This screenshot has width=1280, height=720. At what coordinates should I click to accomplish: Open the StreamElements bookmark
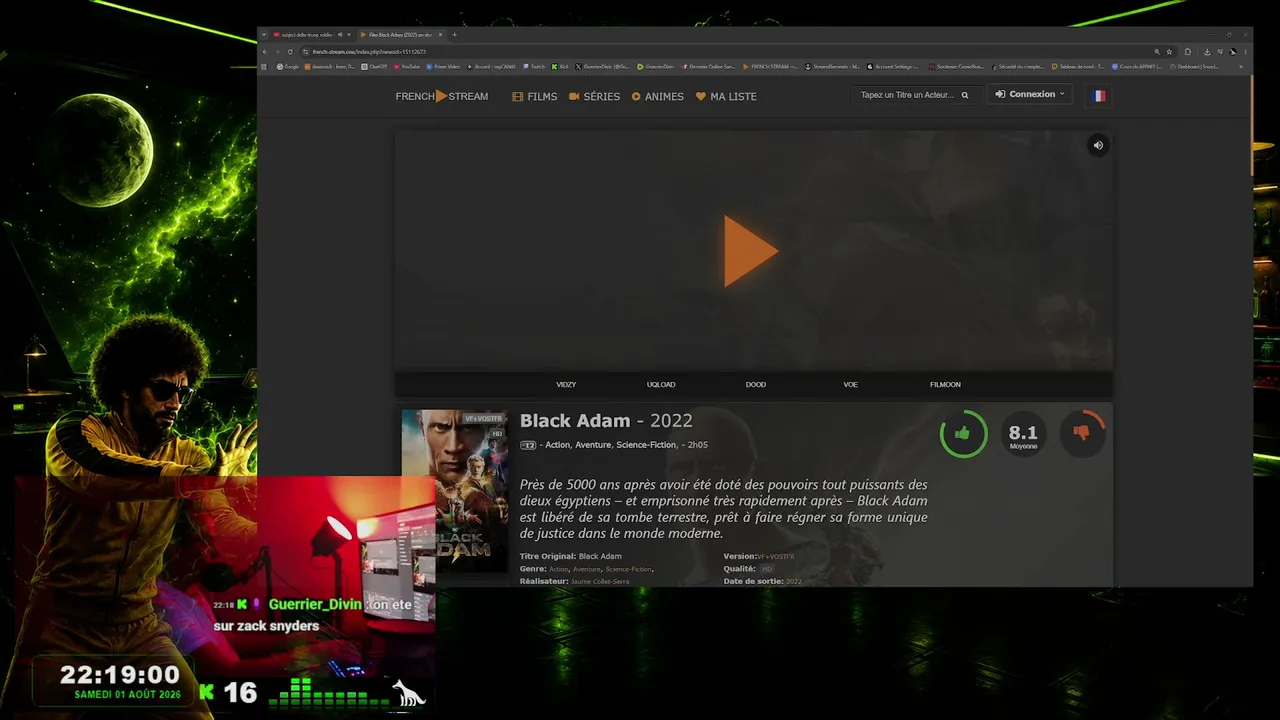(x=832, y=67)
